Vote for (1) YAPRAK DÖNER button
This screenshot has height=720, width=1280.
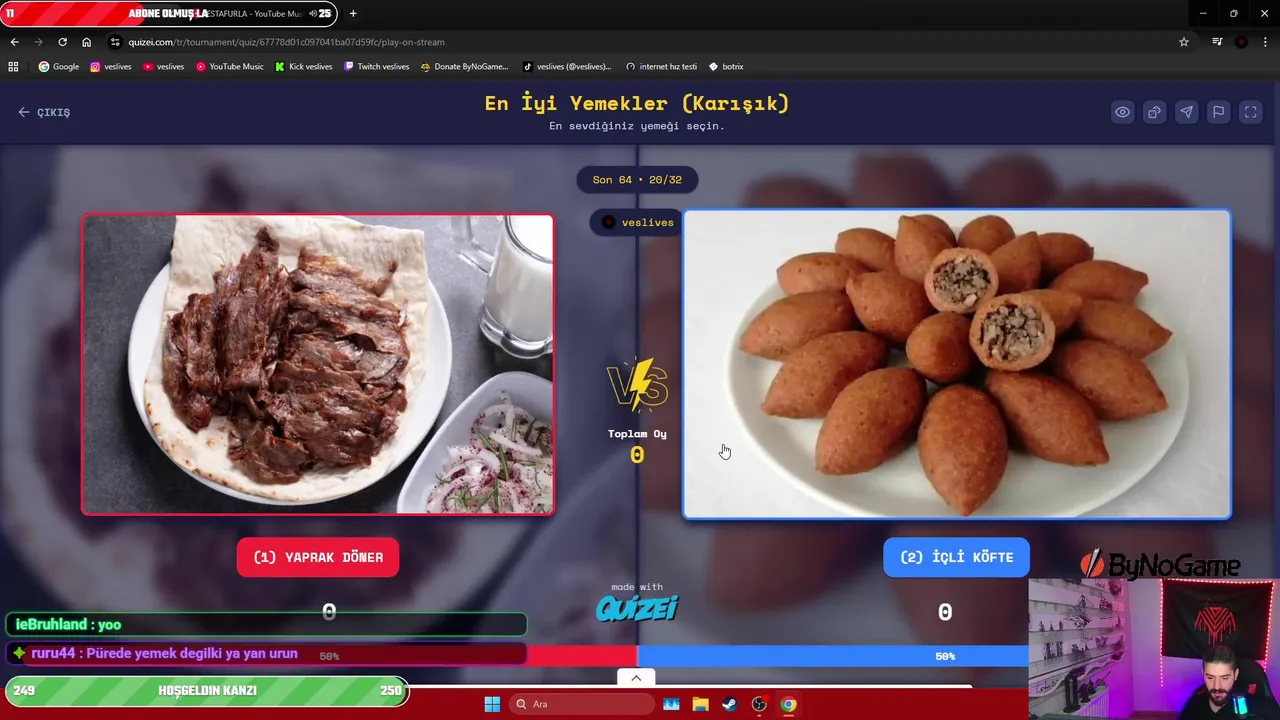(x=318, y=557)
